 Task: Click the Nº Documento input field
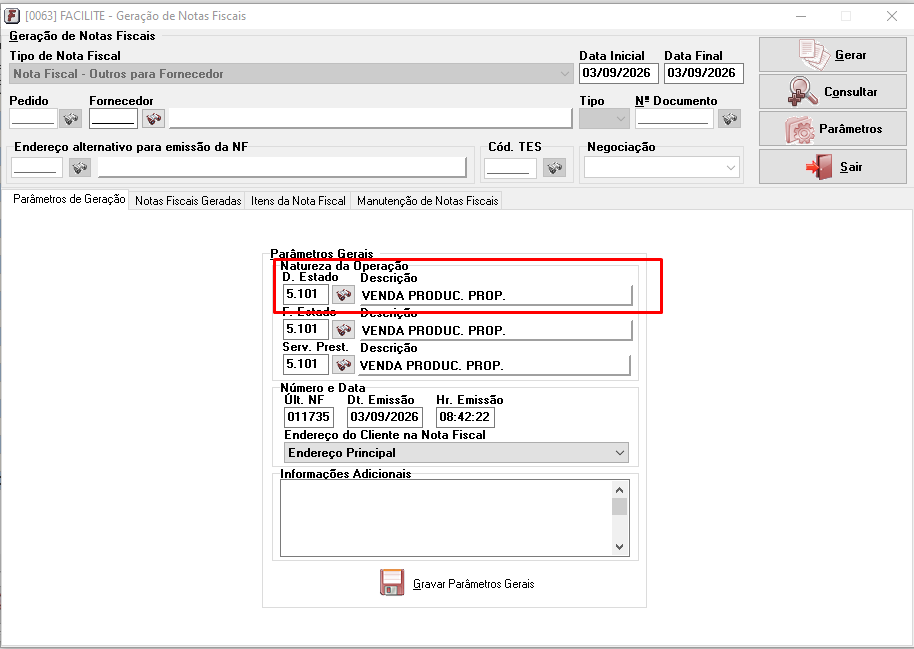pos(674,118)
